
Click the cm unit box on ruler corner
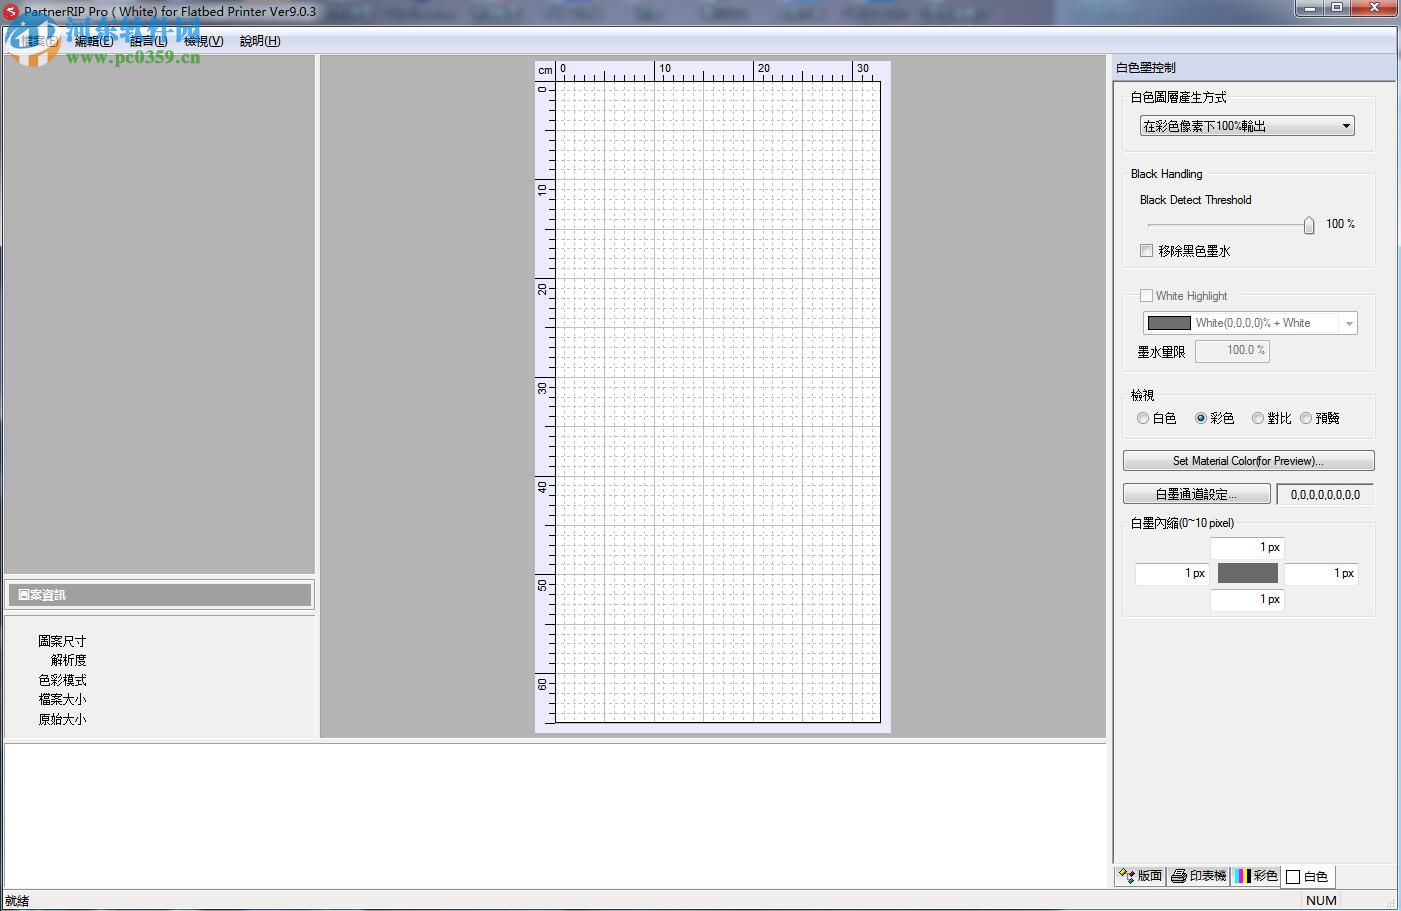[x=545, y=70]
